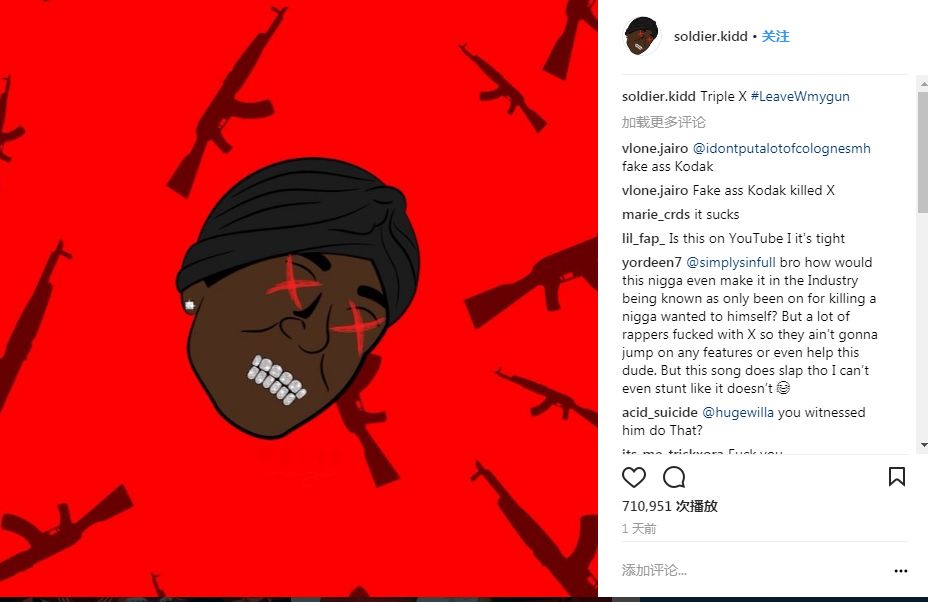Open the acid_suicide commenter profile
This screenshot has width=928, height=602.
click(x=659, y=413)
